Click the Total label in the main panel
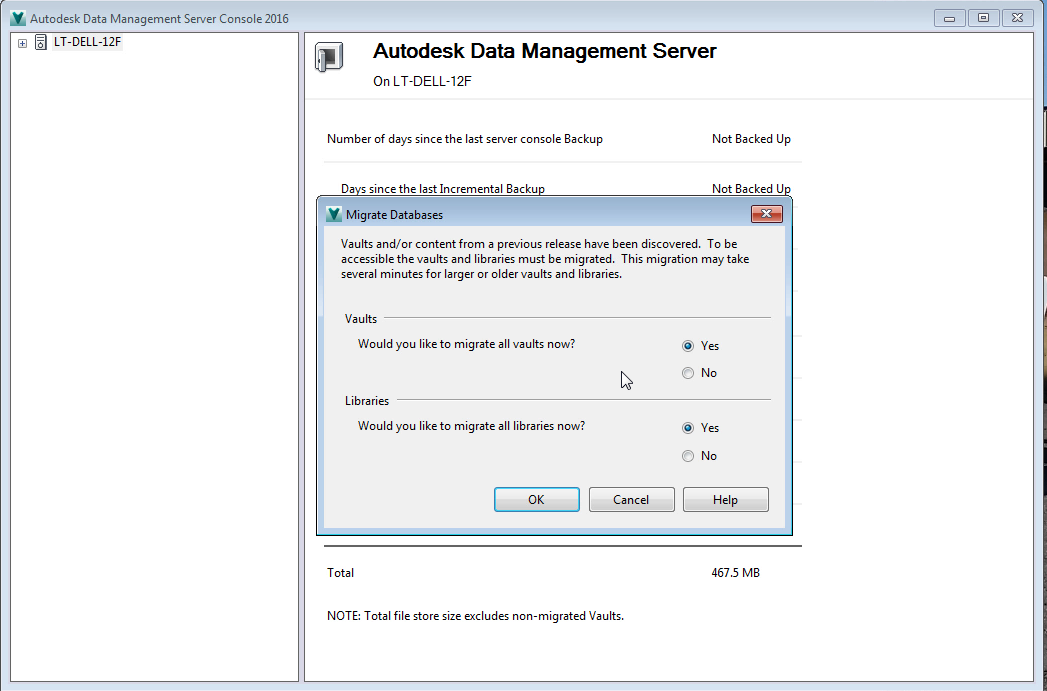 (341, 573)
